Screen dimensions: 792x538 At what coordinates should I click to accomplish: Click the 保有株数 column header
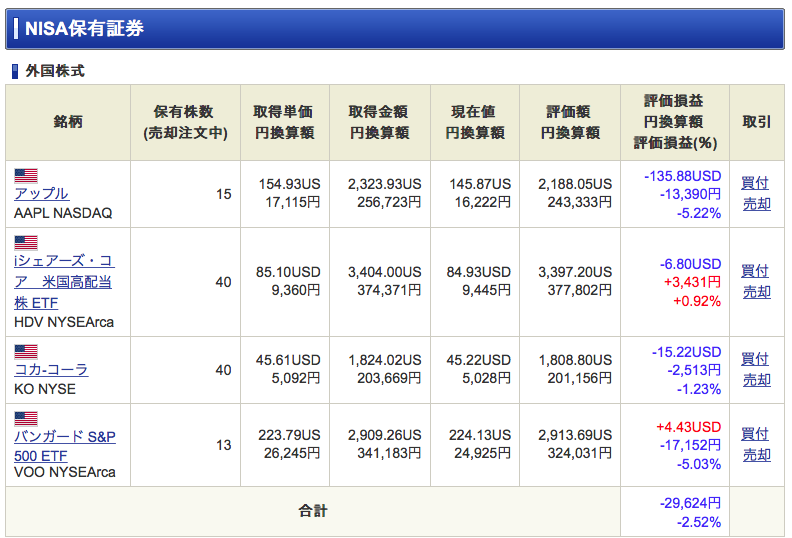(x=184, y=111)
